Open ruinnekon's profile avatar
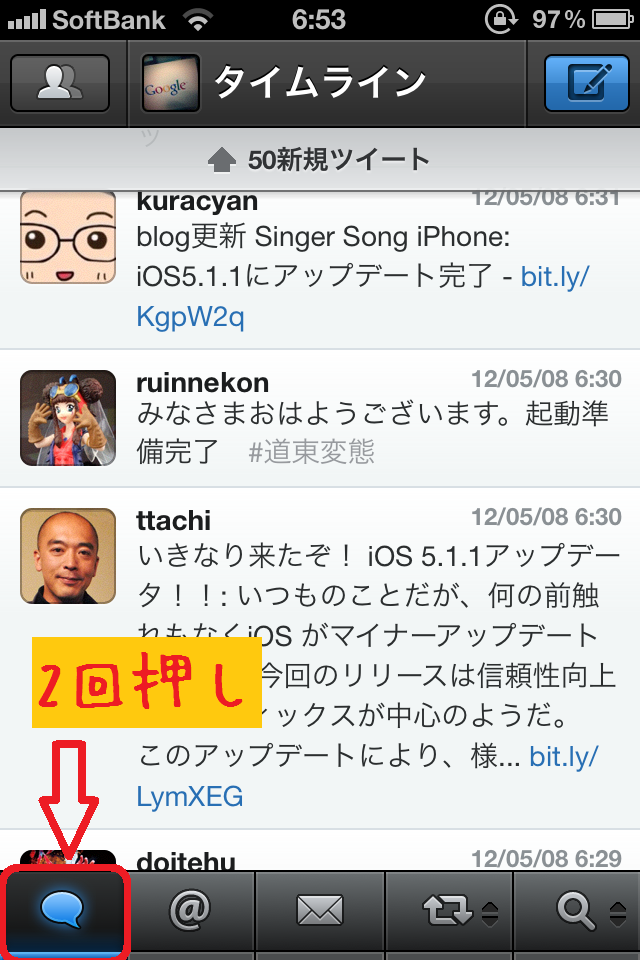The width and height of the screenshot is (640, 960). 68,418
